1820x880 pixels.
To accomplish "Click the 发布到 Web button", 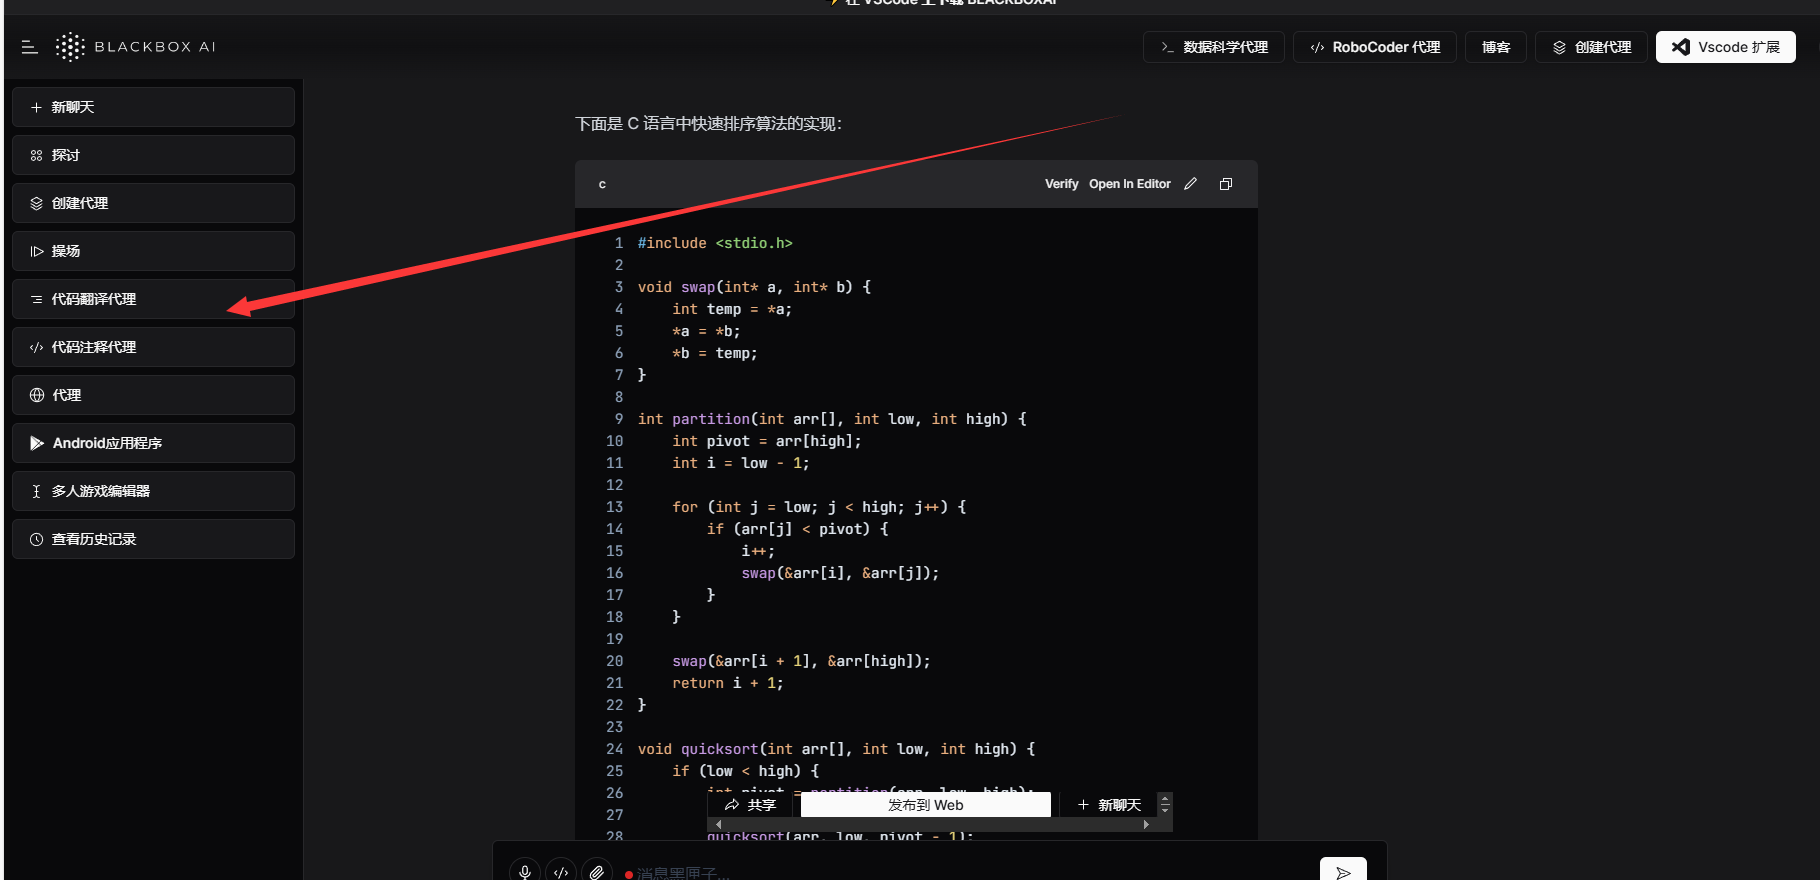I will 925,805.
